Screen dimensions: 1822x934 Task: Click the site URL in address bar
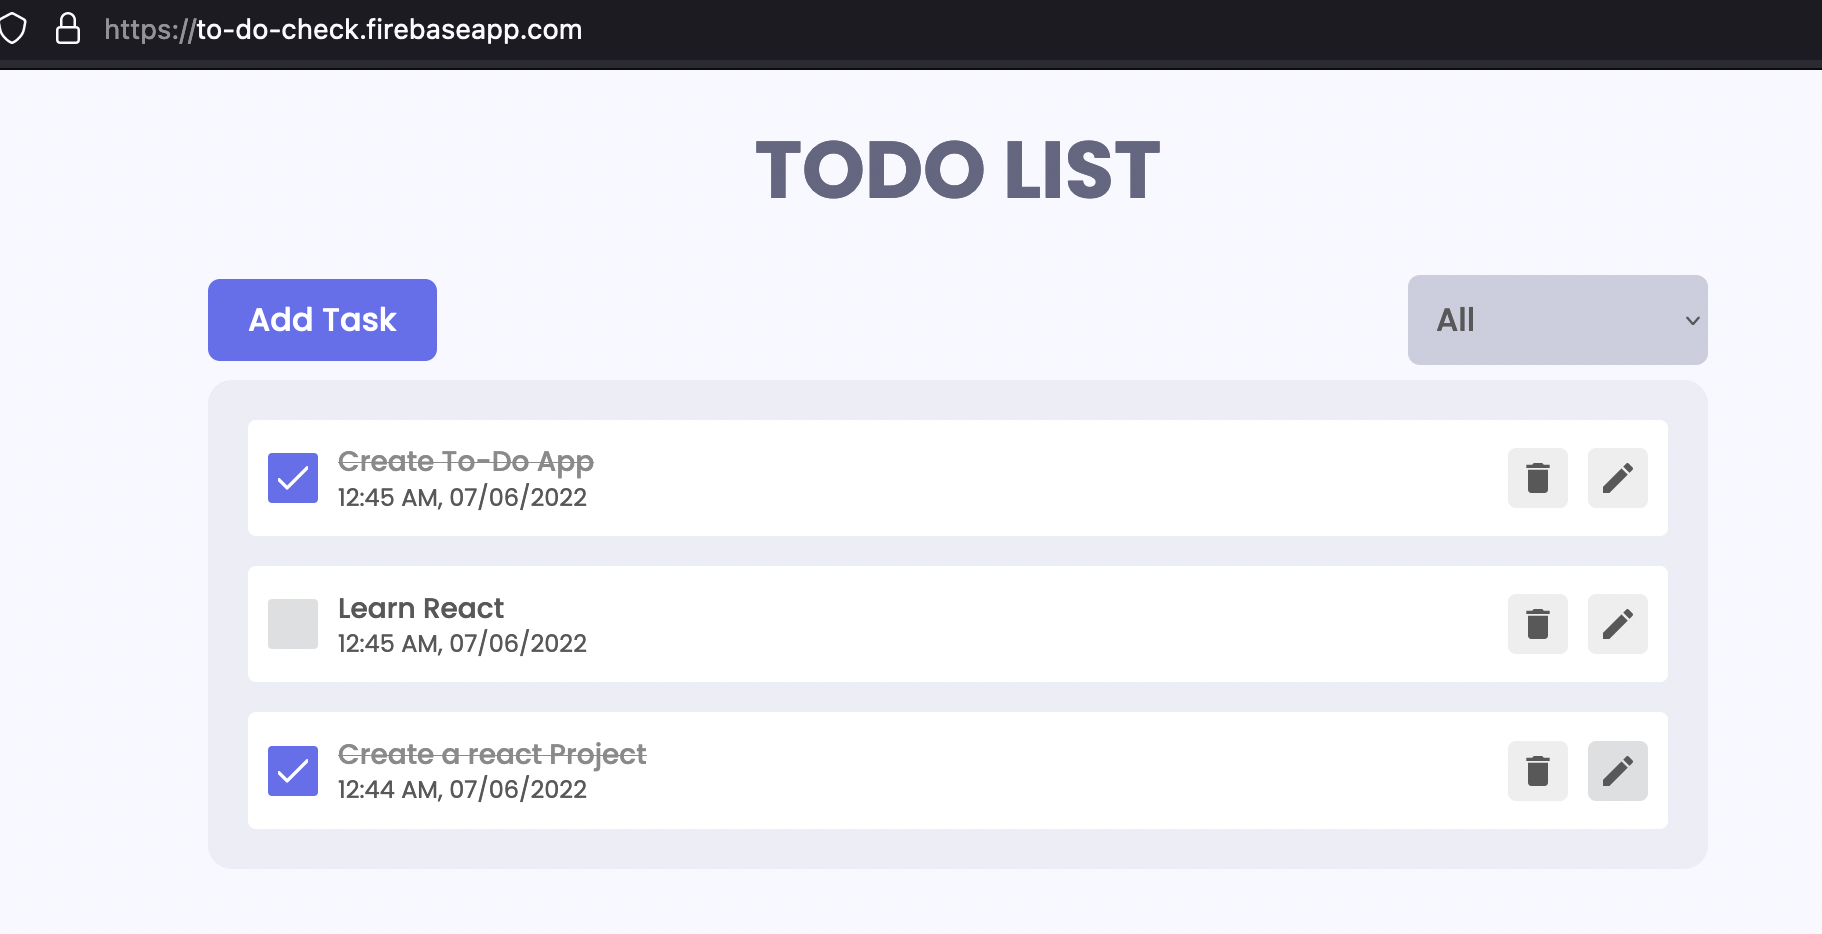click(x=341, y=29)
